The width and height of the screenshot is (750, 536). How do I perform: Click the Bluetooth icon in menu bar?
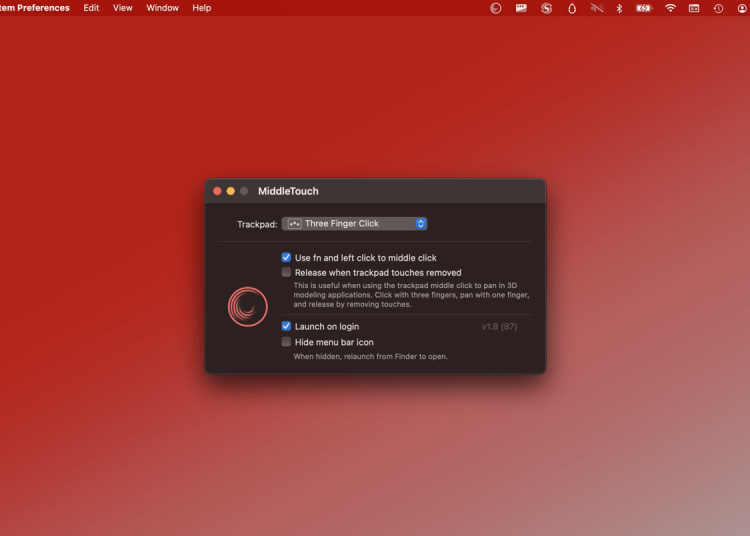619,8
